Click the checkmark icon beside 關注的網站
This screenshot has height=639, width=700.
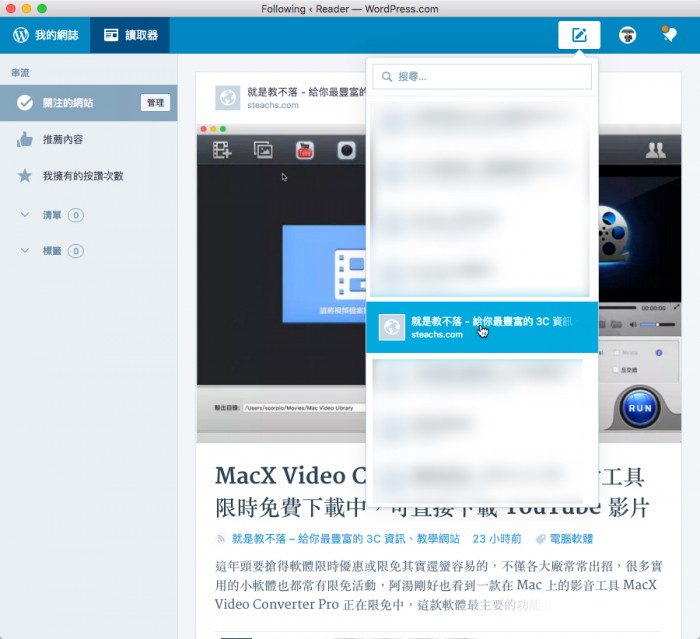tap(25, 103)
